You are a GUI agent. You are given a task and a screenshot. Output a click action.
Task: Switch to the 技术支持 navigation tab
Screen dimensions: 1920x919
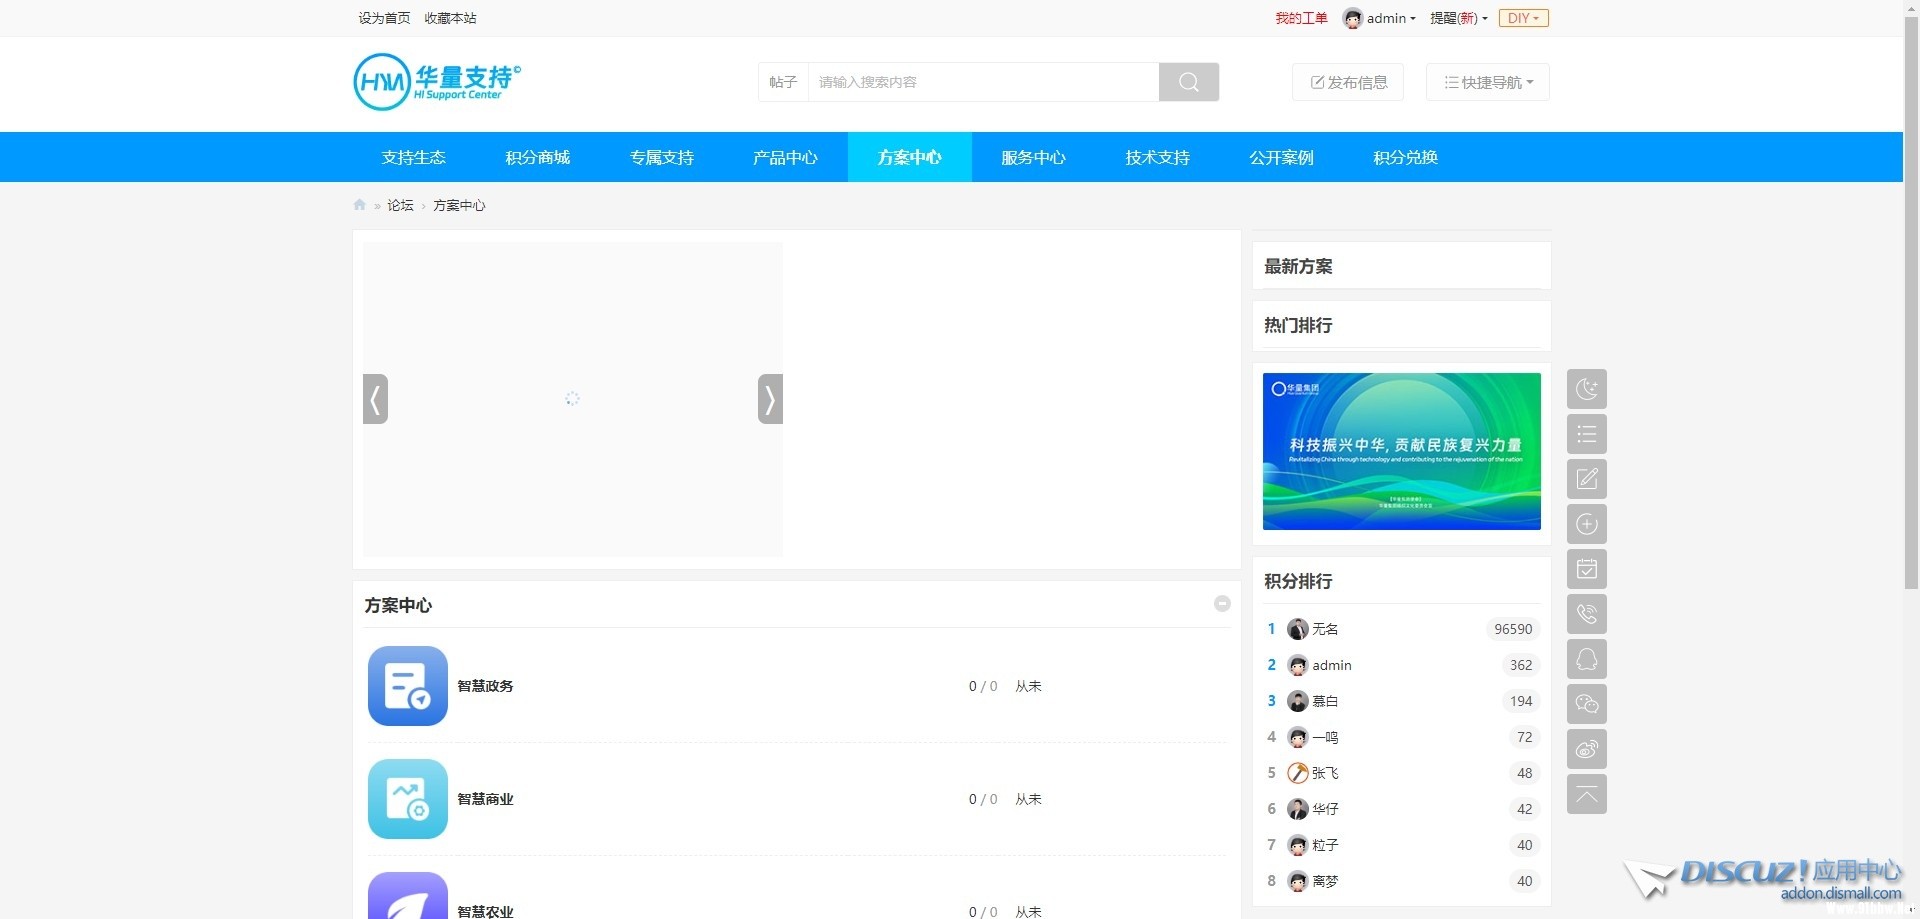(x=1157, y=157)
